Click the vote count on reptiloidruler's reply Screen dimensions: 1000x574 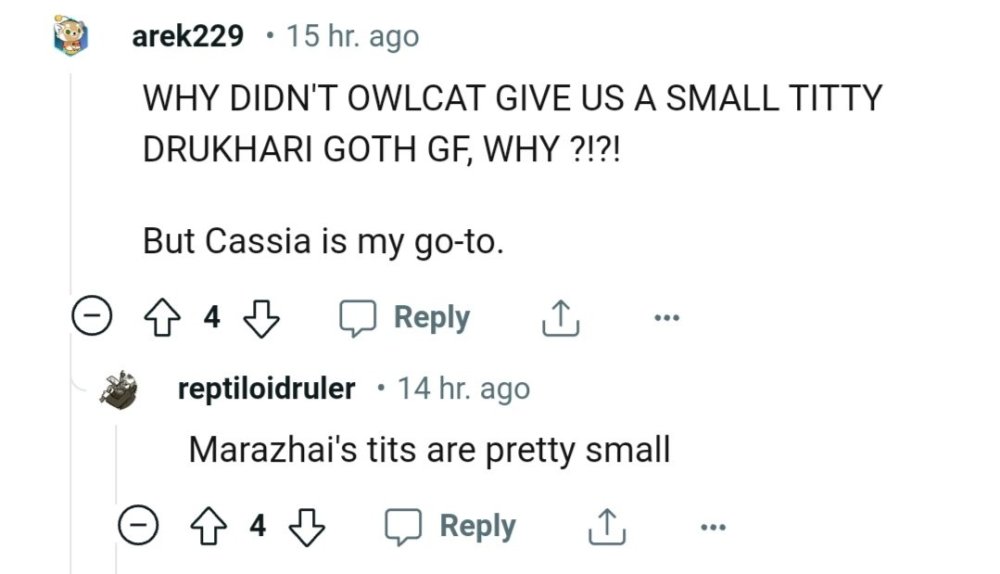(x=259, y=526)
